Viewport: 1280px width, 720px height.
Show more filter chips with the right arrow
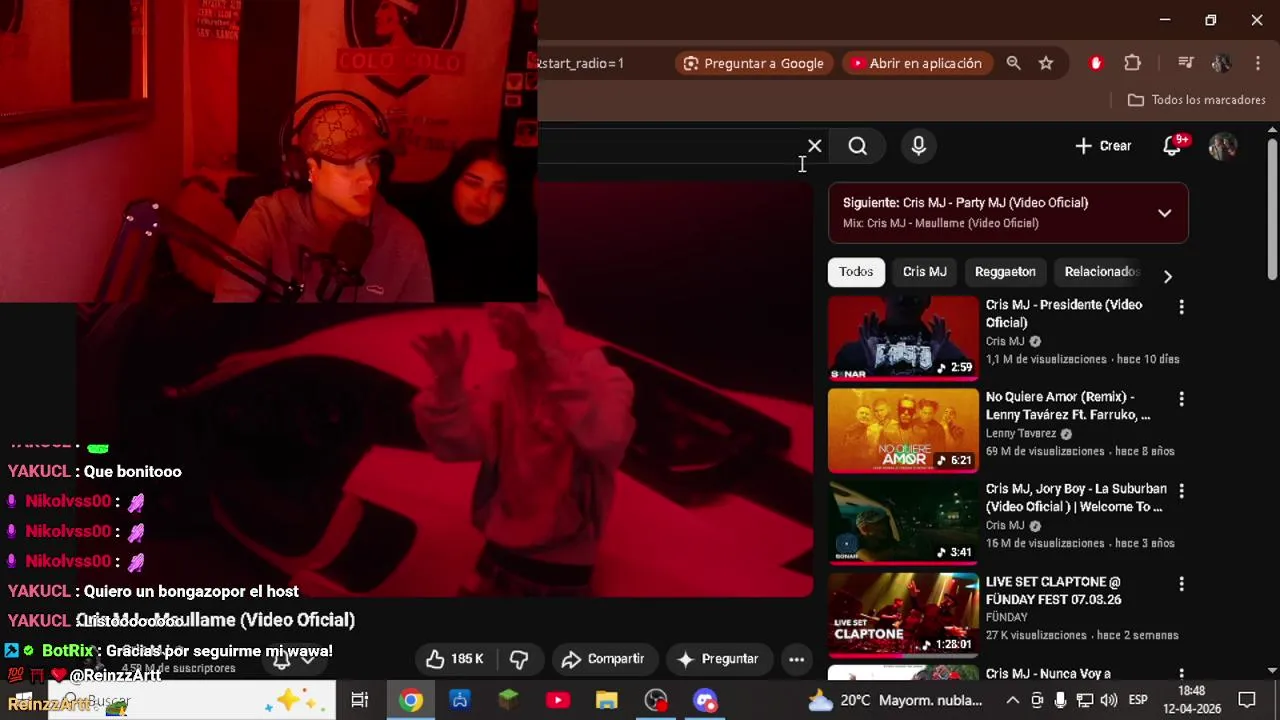click(1167, 276)
